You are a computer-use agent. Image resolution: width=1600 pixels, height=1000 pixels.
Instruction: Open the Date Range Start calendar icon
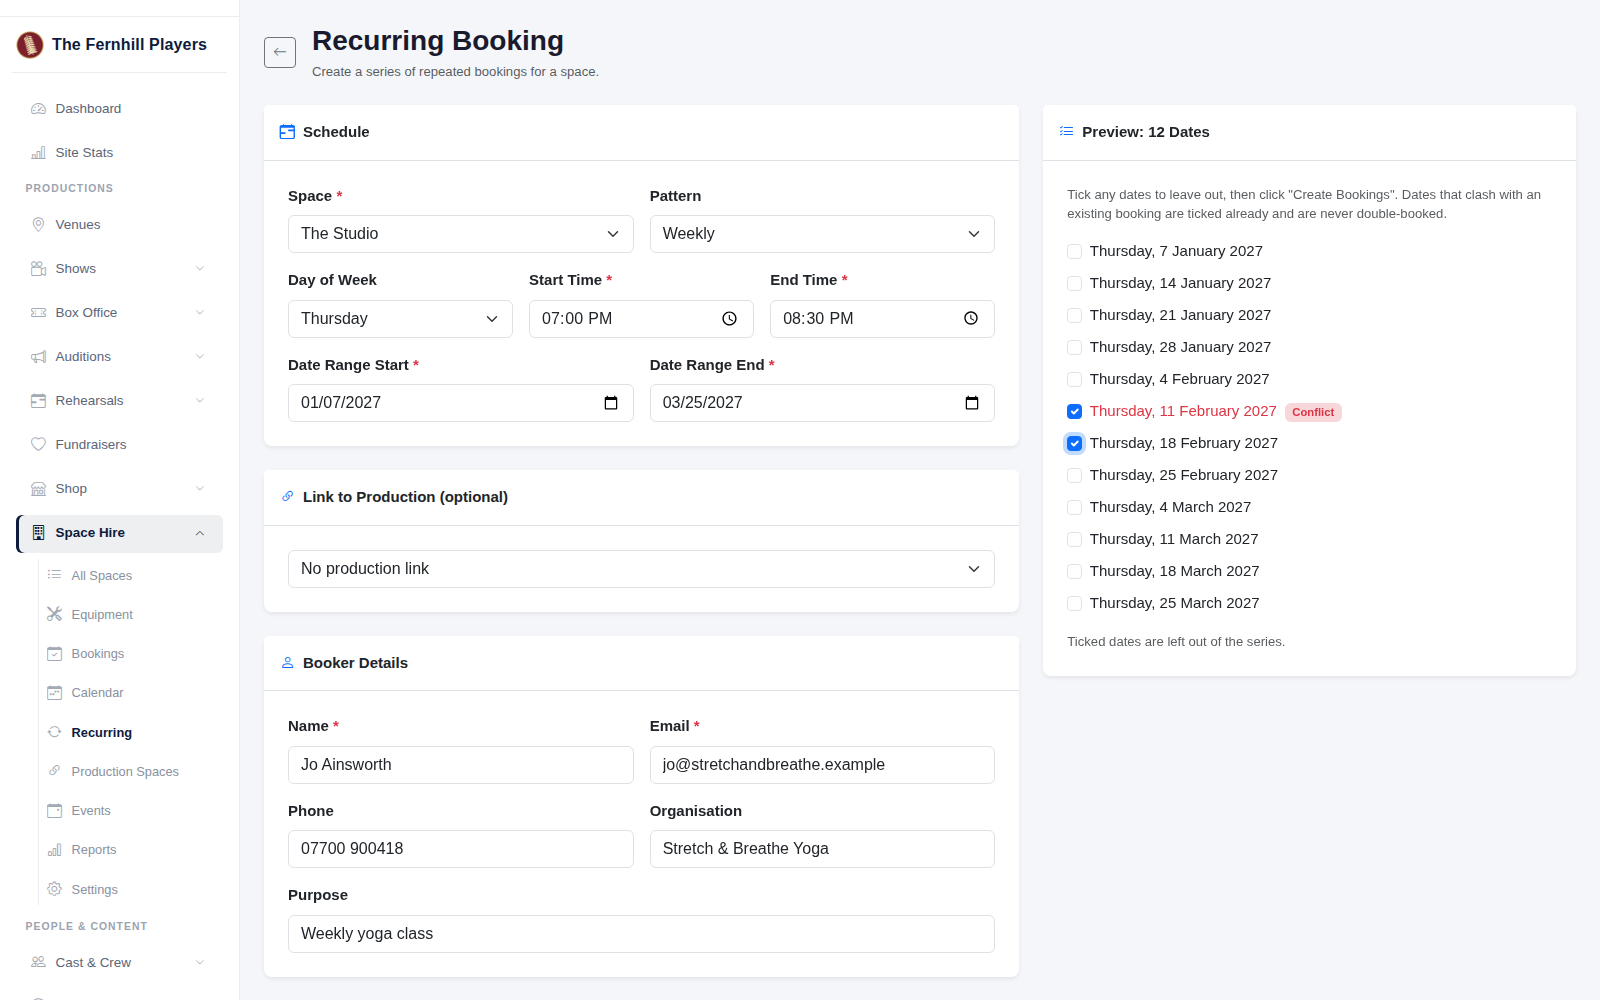pos(611,403)
